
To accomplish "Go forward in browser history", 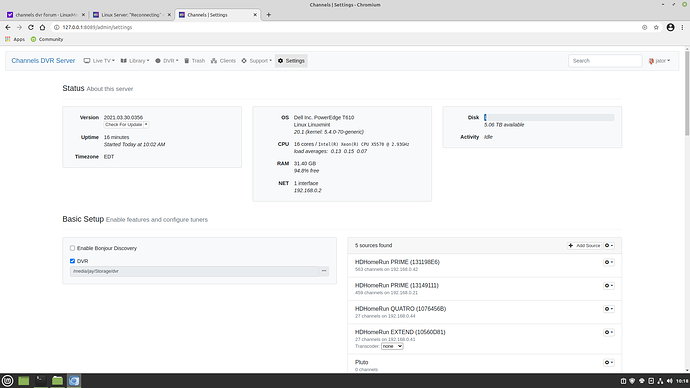I will point(19,27).
